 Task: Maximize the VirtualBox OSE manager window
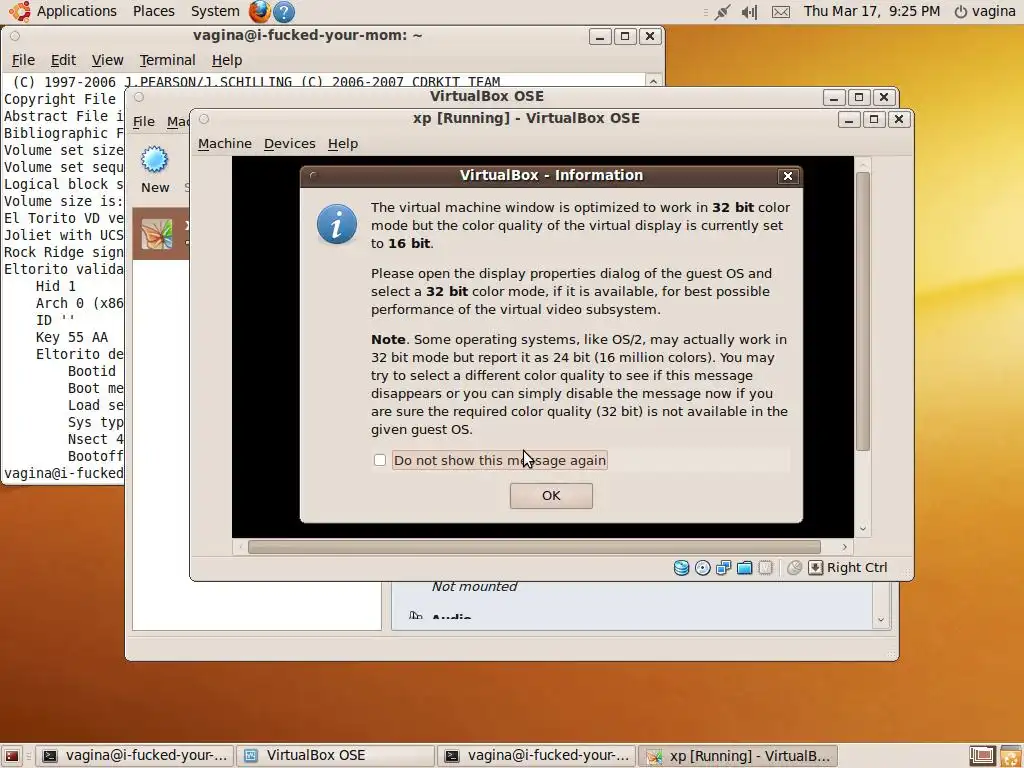tap(859, 97)
